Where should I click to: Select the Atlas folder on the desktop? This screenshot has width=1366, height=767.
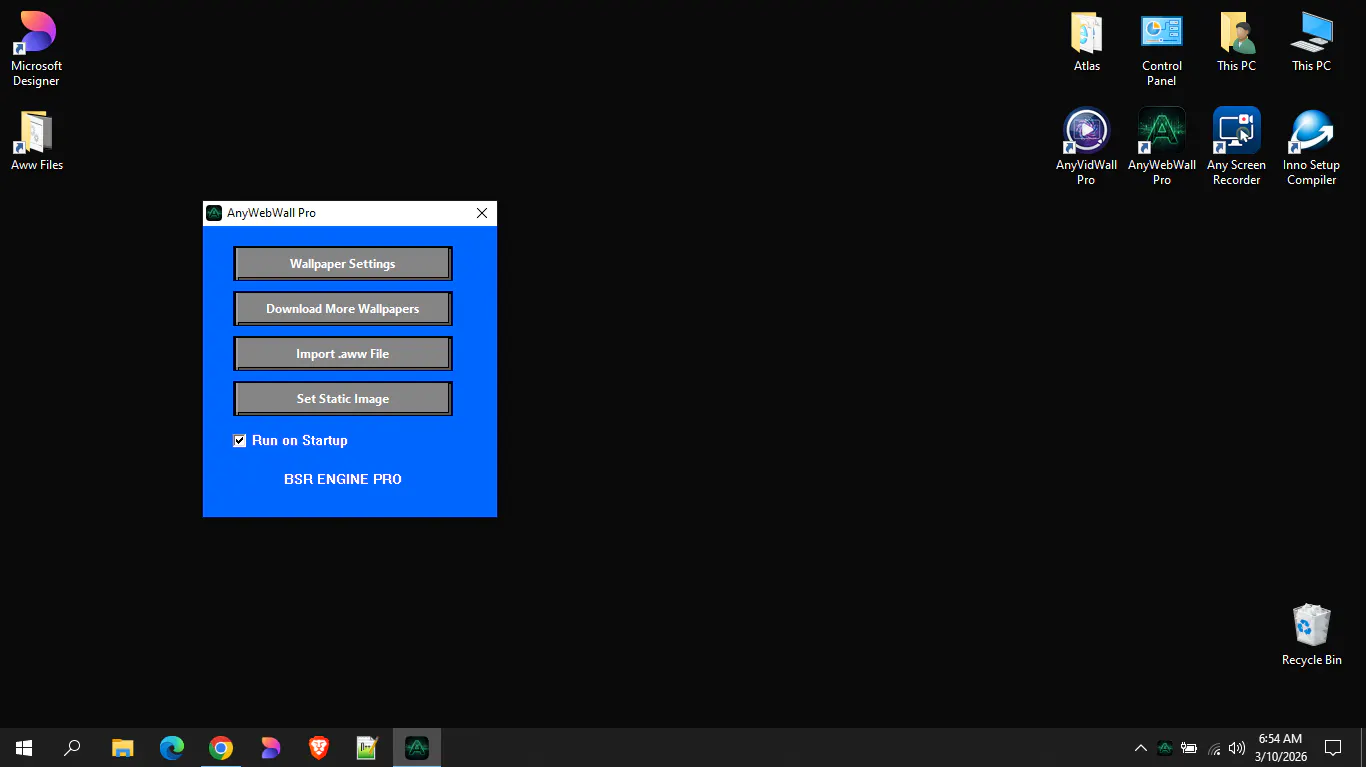coord(1087,42)
